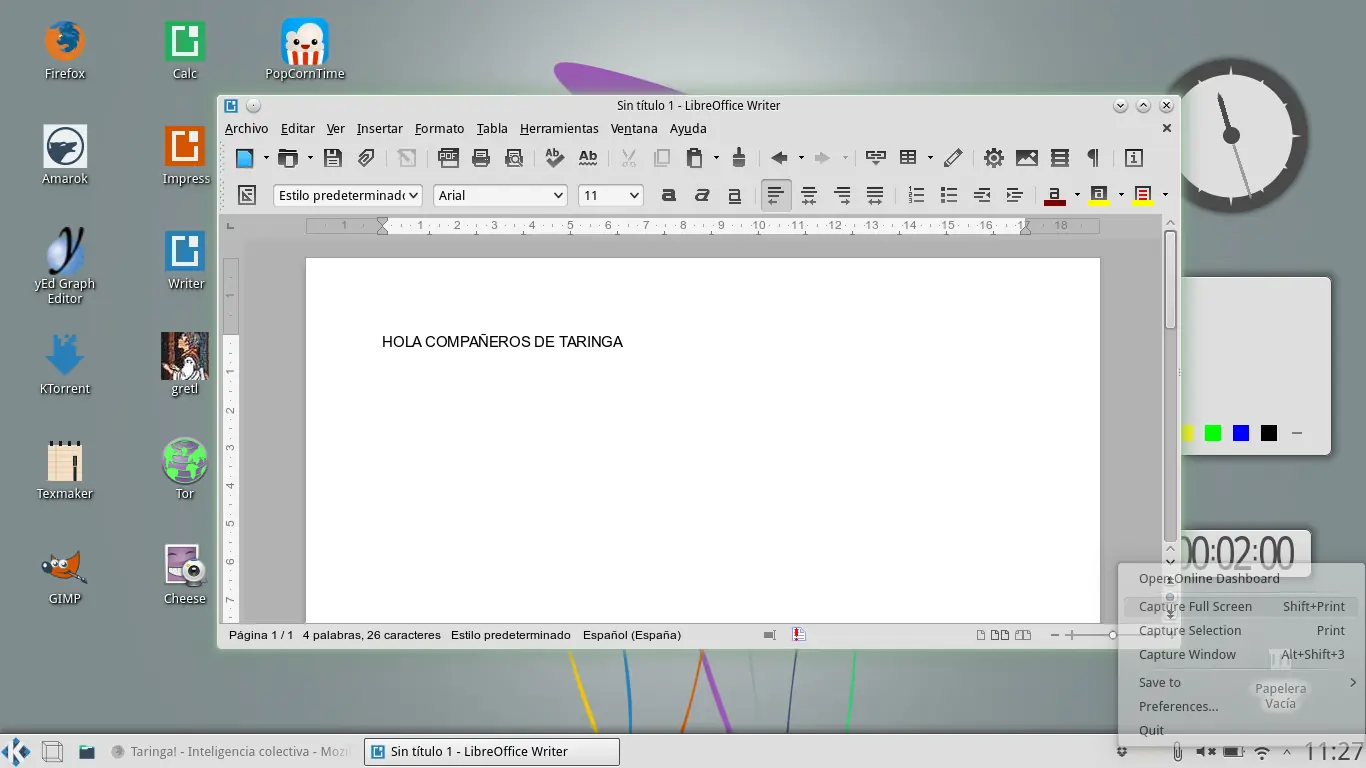Viewport: 1366px width, 768px height.
Task: Choose Capture Selection from tray menu
Action: pos(1241,630)
